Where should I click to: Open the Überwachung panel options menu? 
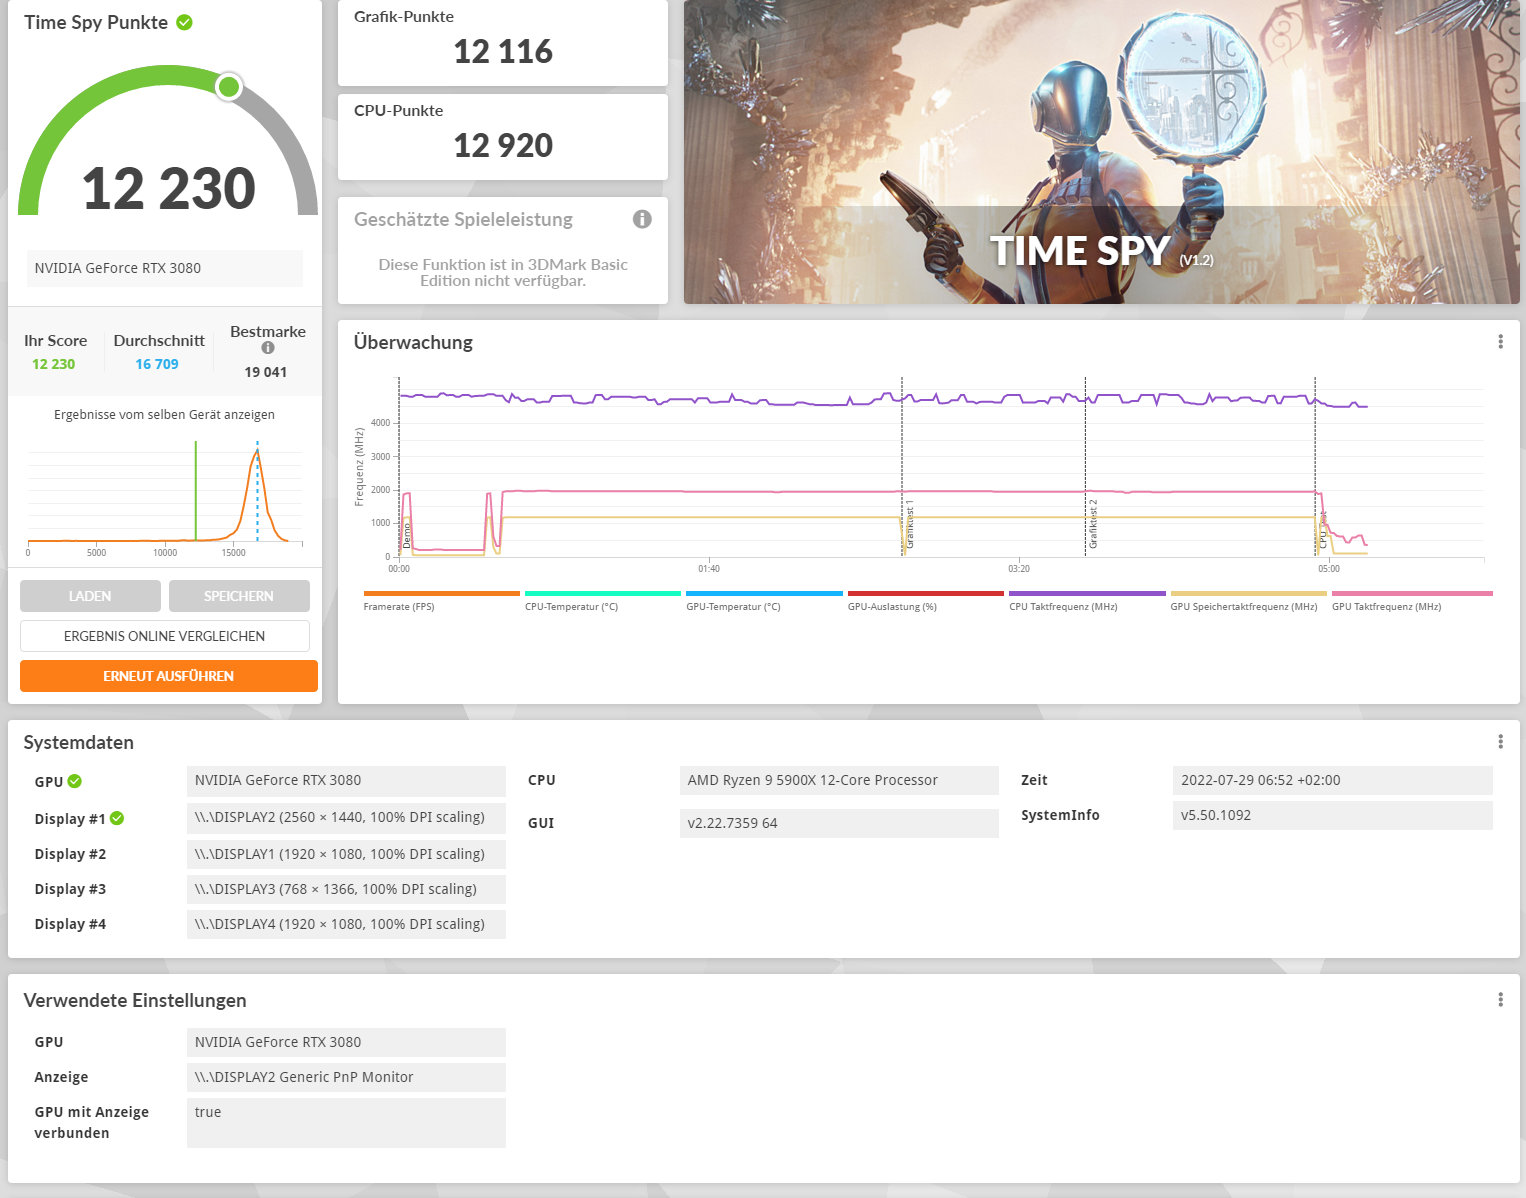pos(1500,341)
